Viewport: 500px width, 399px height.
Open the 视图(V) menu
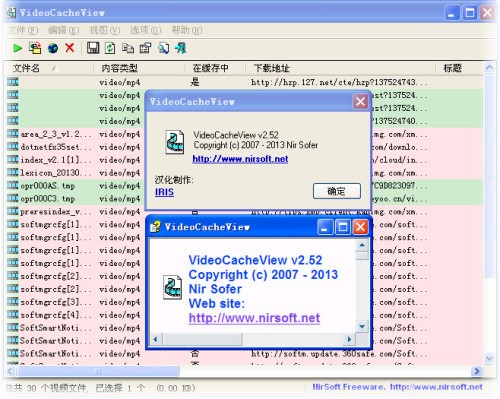(x=105, y=30)
